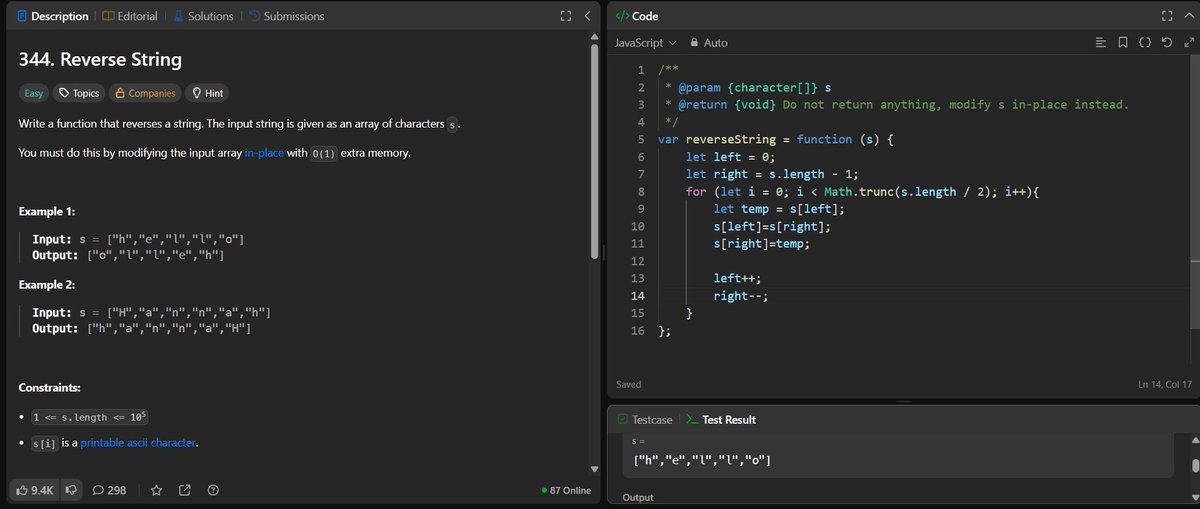The image size is (1200, 509).
Task: Switch to the Submissions tab
Action: [x=285, y=16]
